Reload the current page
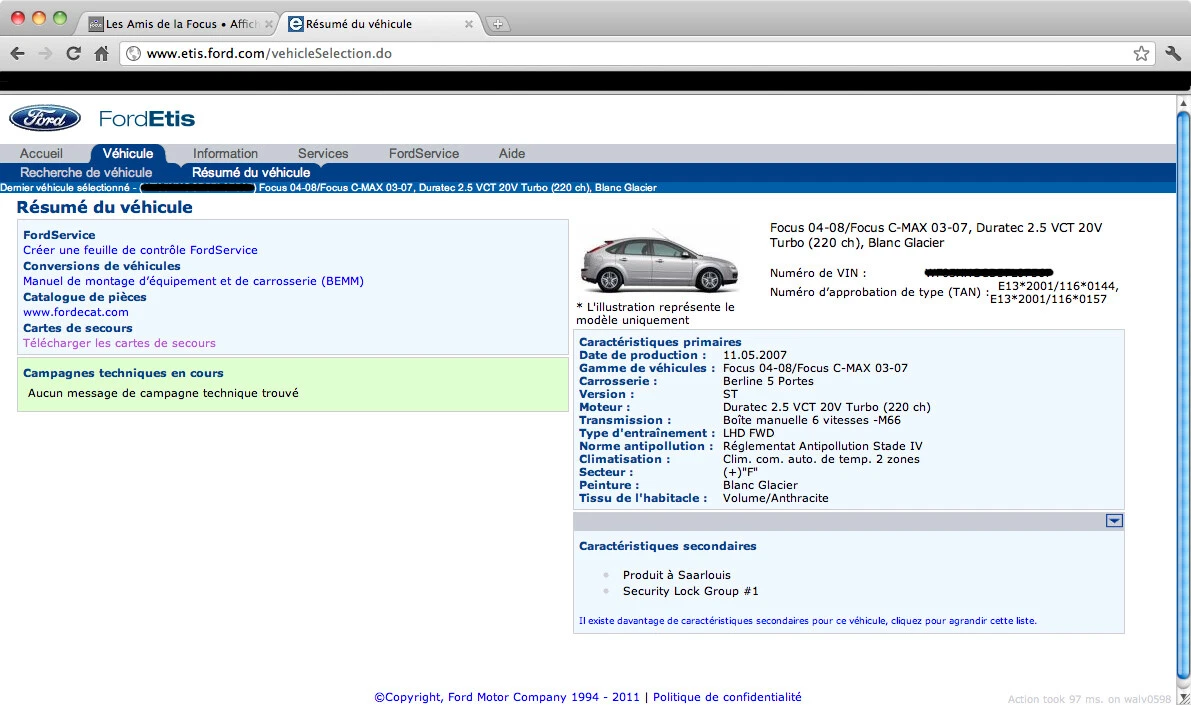The width and height of the screenshot is (1191, 705). click(x=73, y=53)
